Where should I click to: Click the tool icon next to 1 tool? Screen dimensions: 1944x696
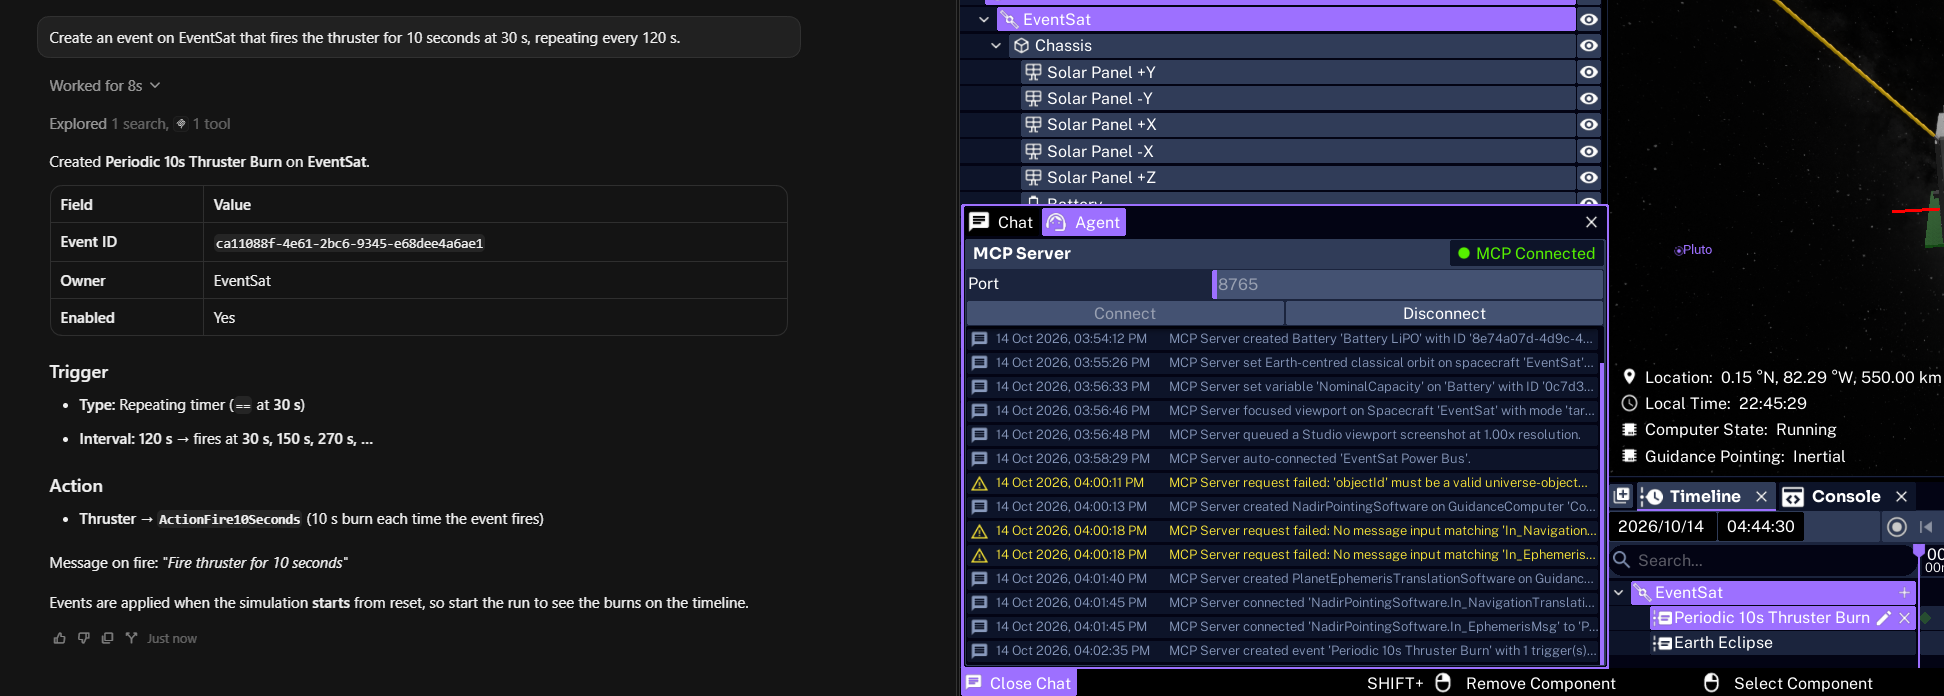tap(181, 124)
